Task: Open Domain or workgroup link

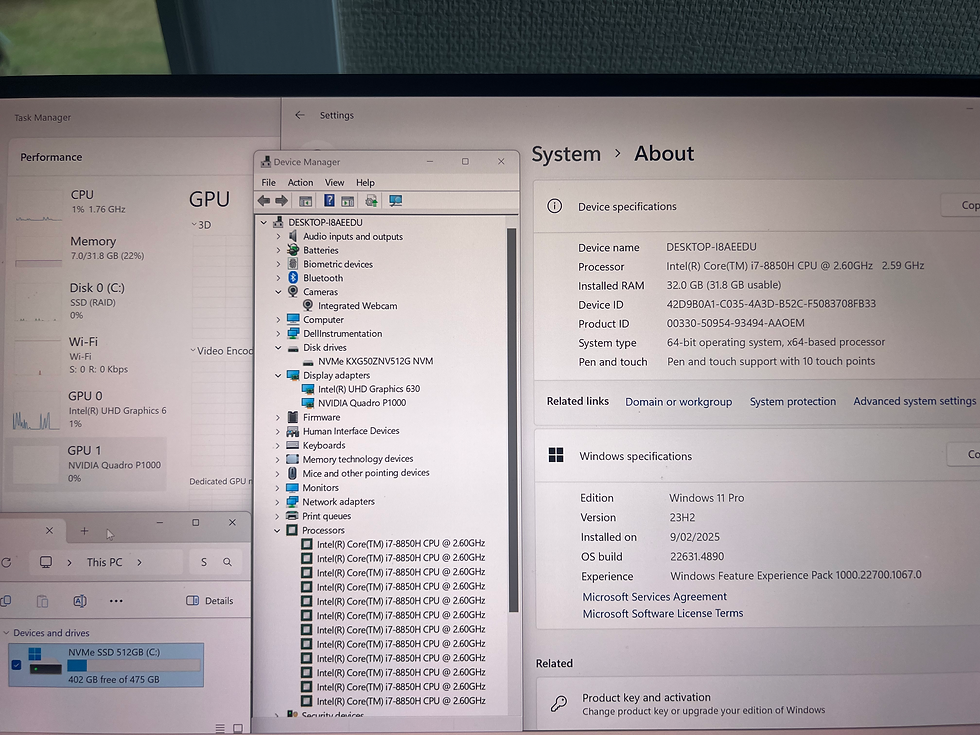Action: 679,402
